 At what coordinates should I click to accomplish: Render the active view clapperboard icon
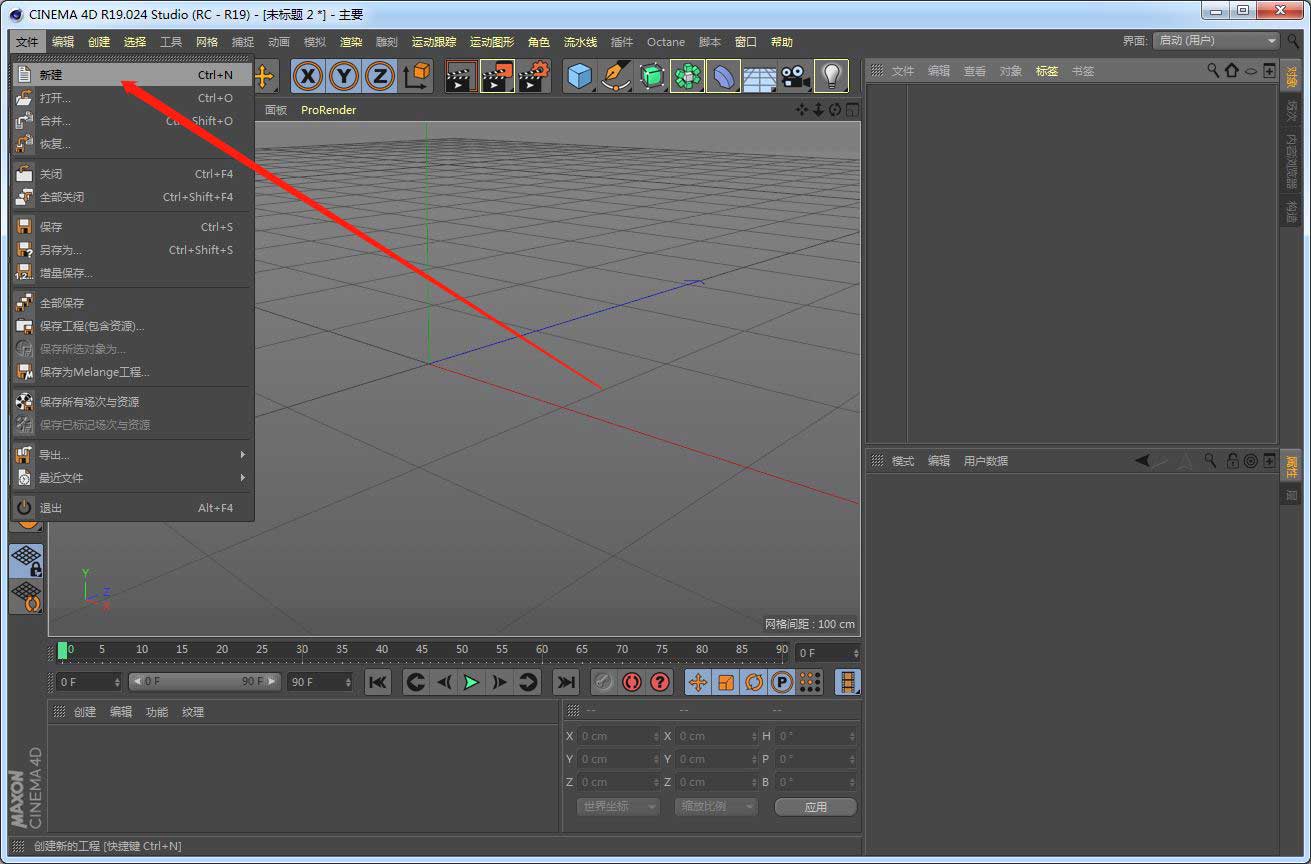click(461, 76)
